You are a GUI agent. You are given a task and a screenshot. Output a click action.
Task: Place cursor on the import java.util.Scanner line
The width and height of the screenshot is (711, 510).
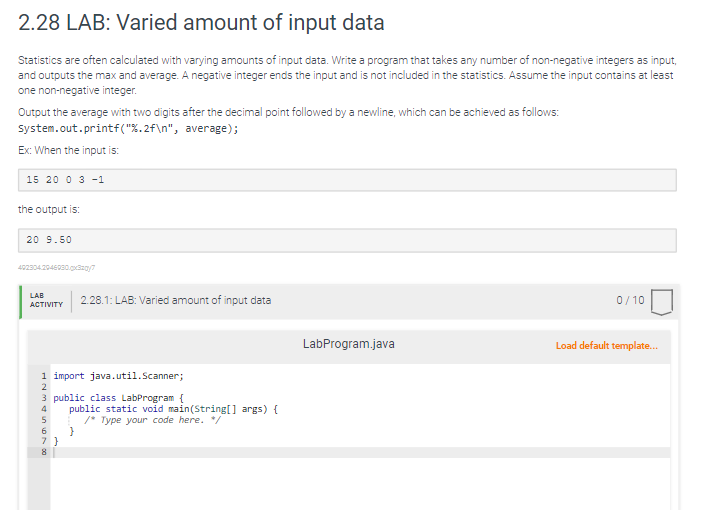click(118, 376)
